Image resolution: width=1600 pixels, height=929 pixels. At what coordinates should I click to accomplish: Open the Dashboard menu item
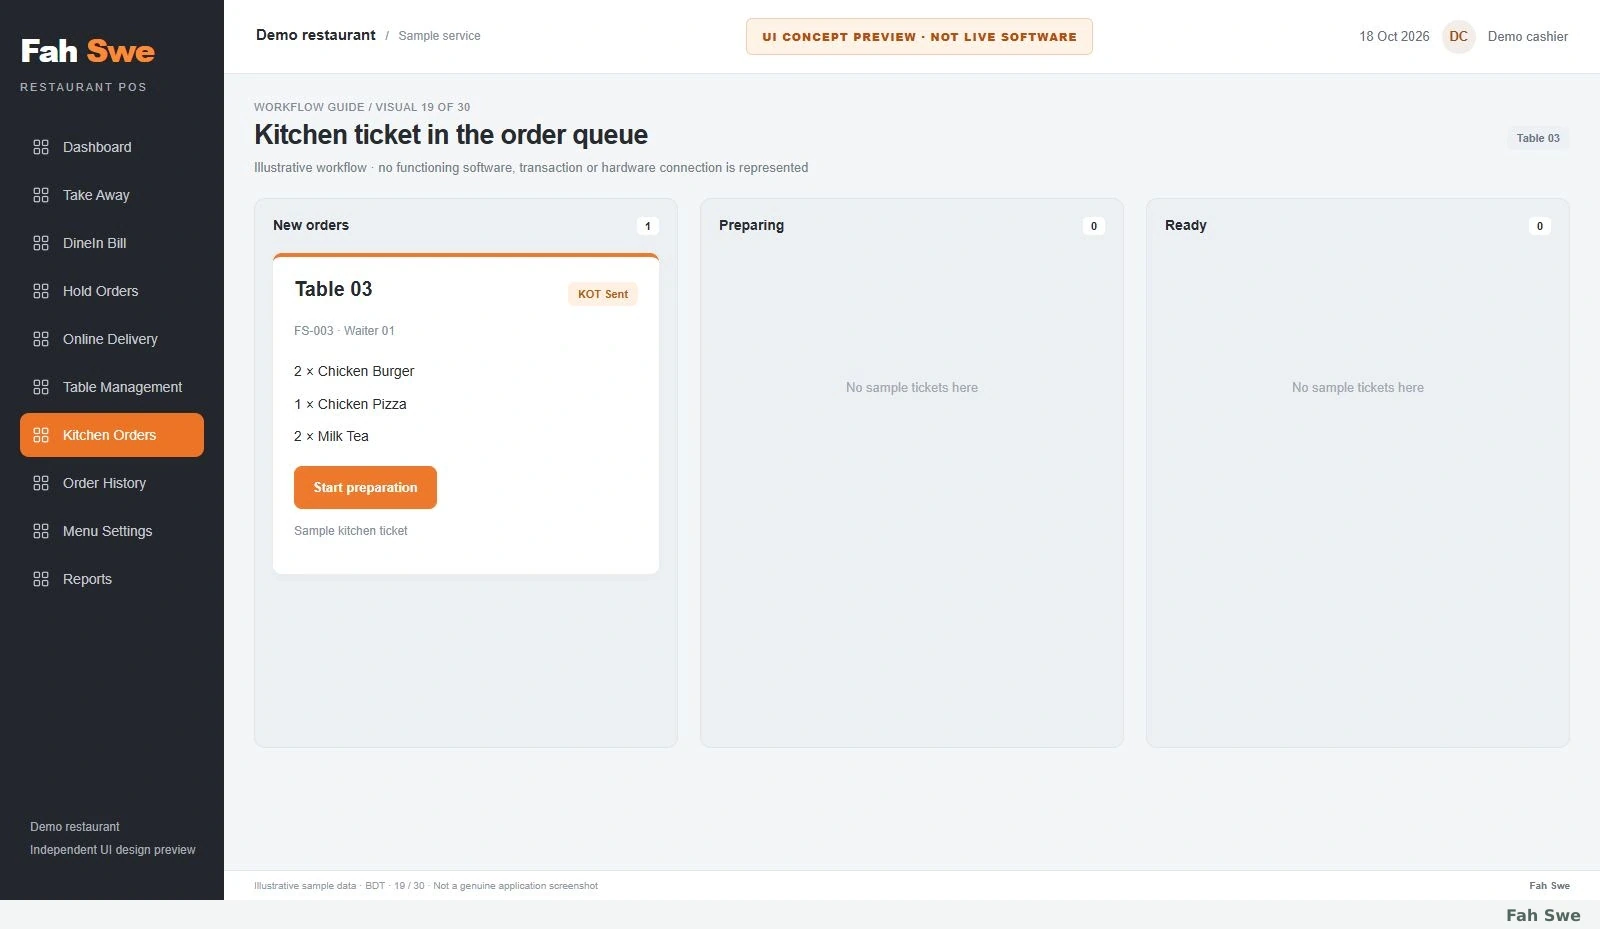pyautogui.click(x=112, y=147)
